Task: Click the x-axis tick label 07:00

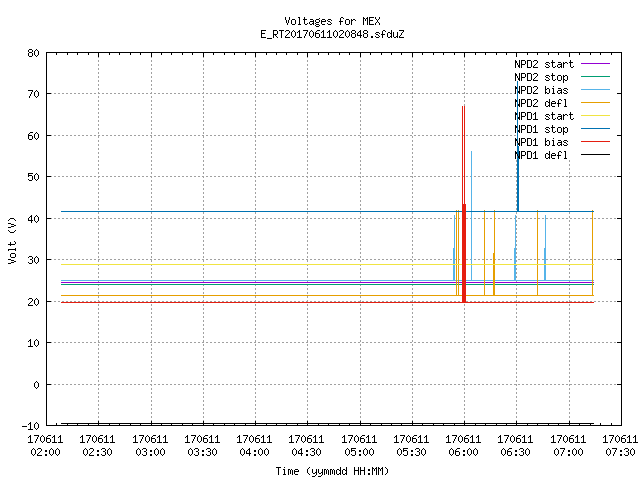Action: pyautogui.click(x=568, y=452)
